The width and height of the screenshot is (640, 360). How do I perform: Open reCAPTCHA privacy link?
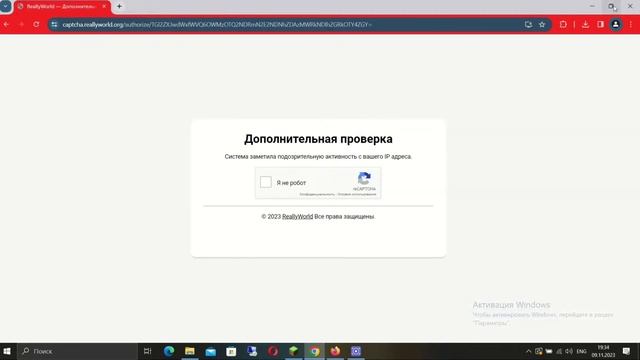317,195
